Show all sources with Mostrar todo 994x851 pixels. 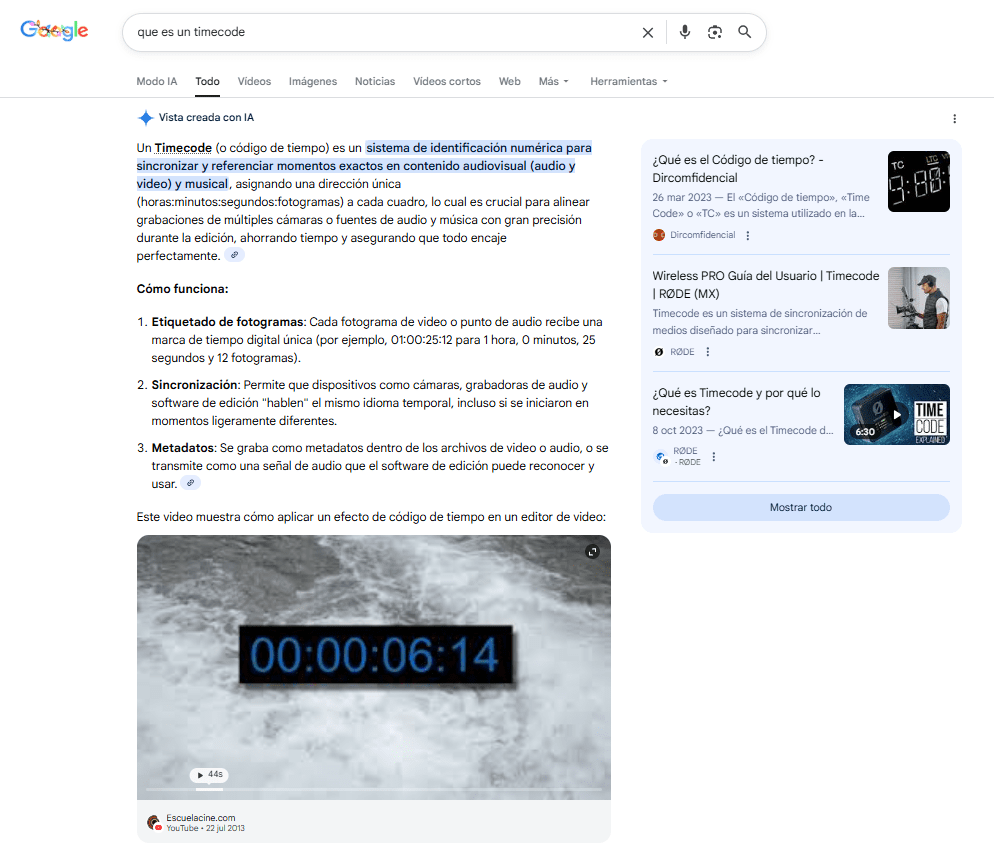point(800,507)
